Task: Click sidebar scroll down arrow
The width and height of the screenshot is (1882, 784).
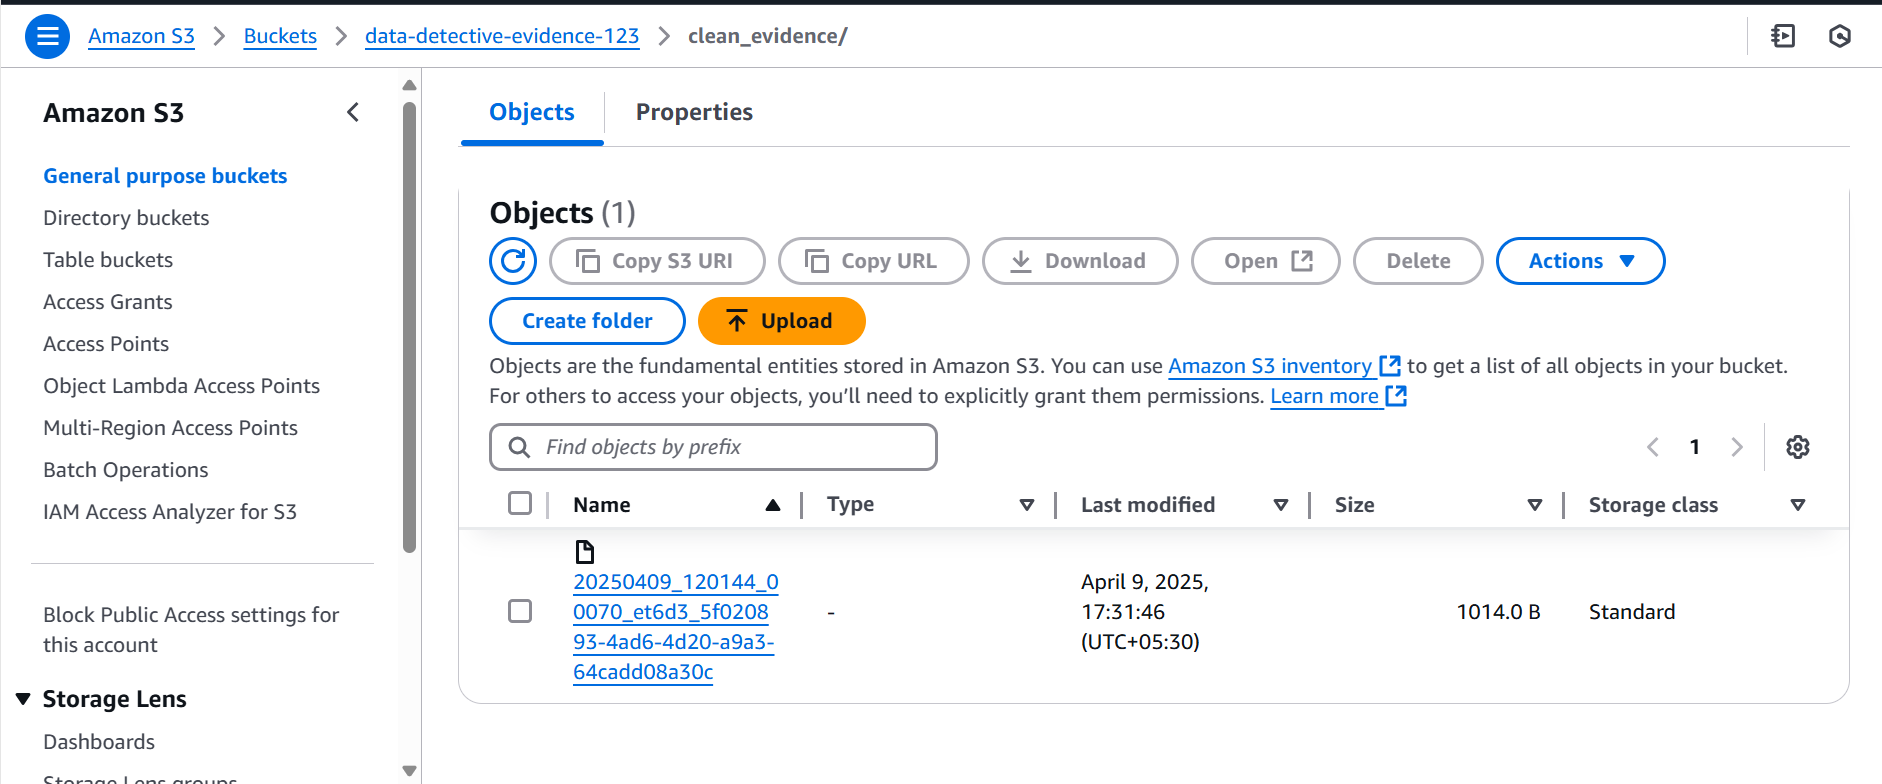Action: tap(409, 770)
